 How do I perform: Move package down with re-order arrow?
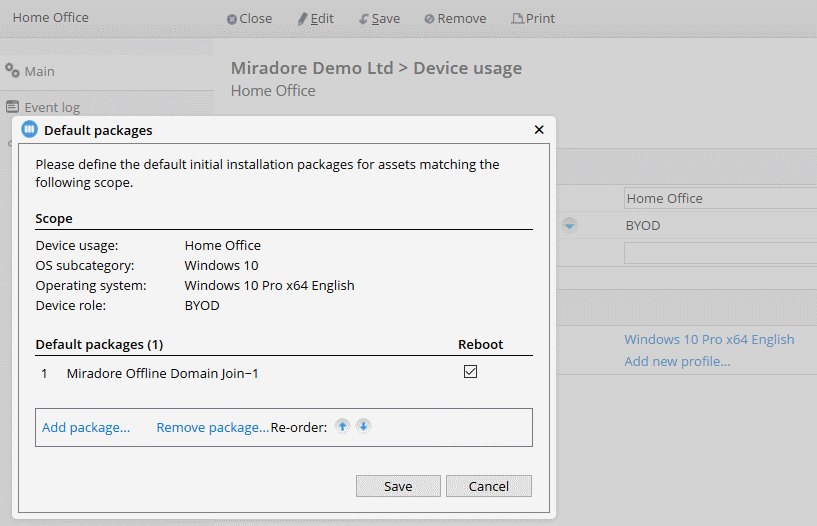(364, 427)
